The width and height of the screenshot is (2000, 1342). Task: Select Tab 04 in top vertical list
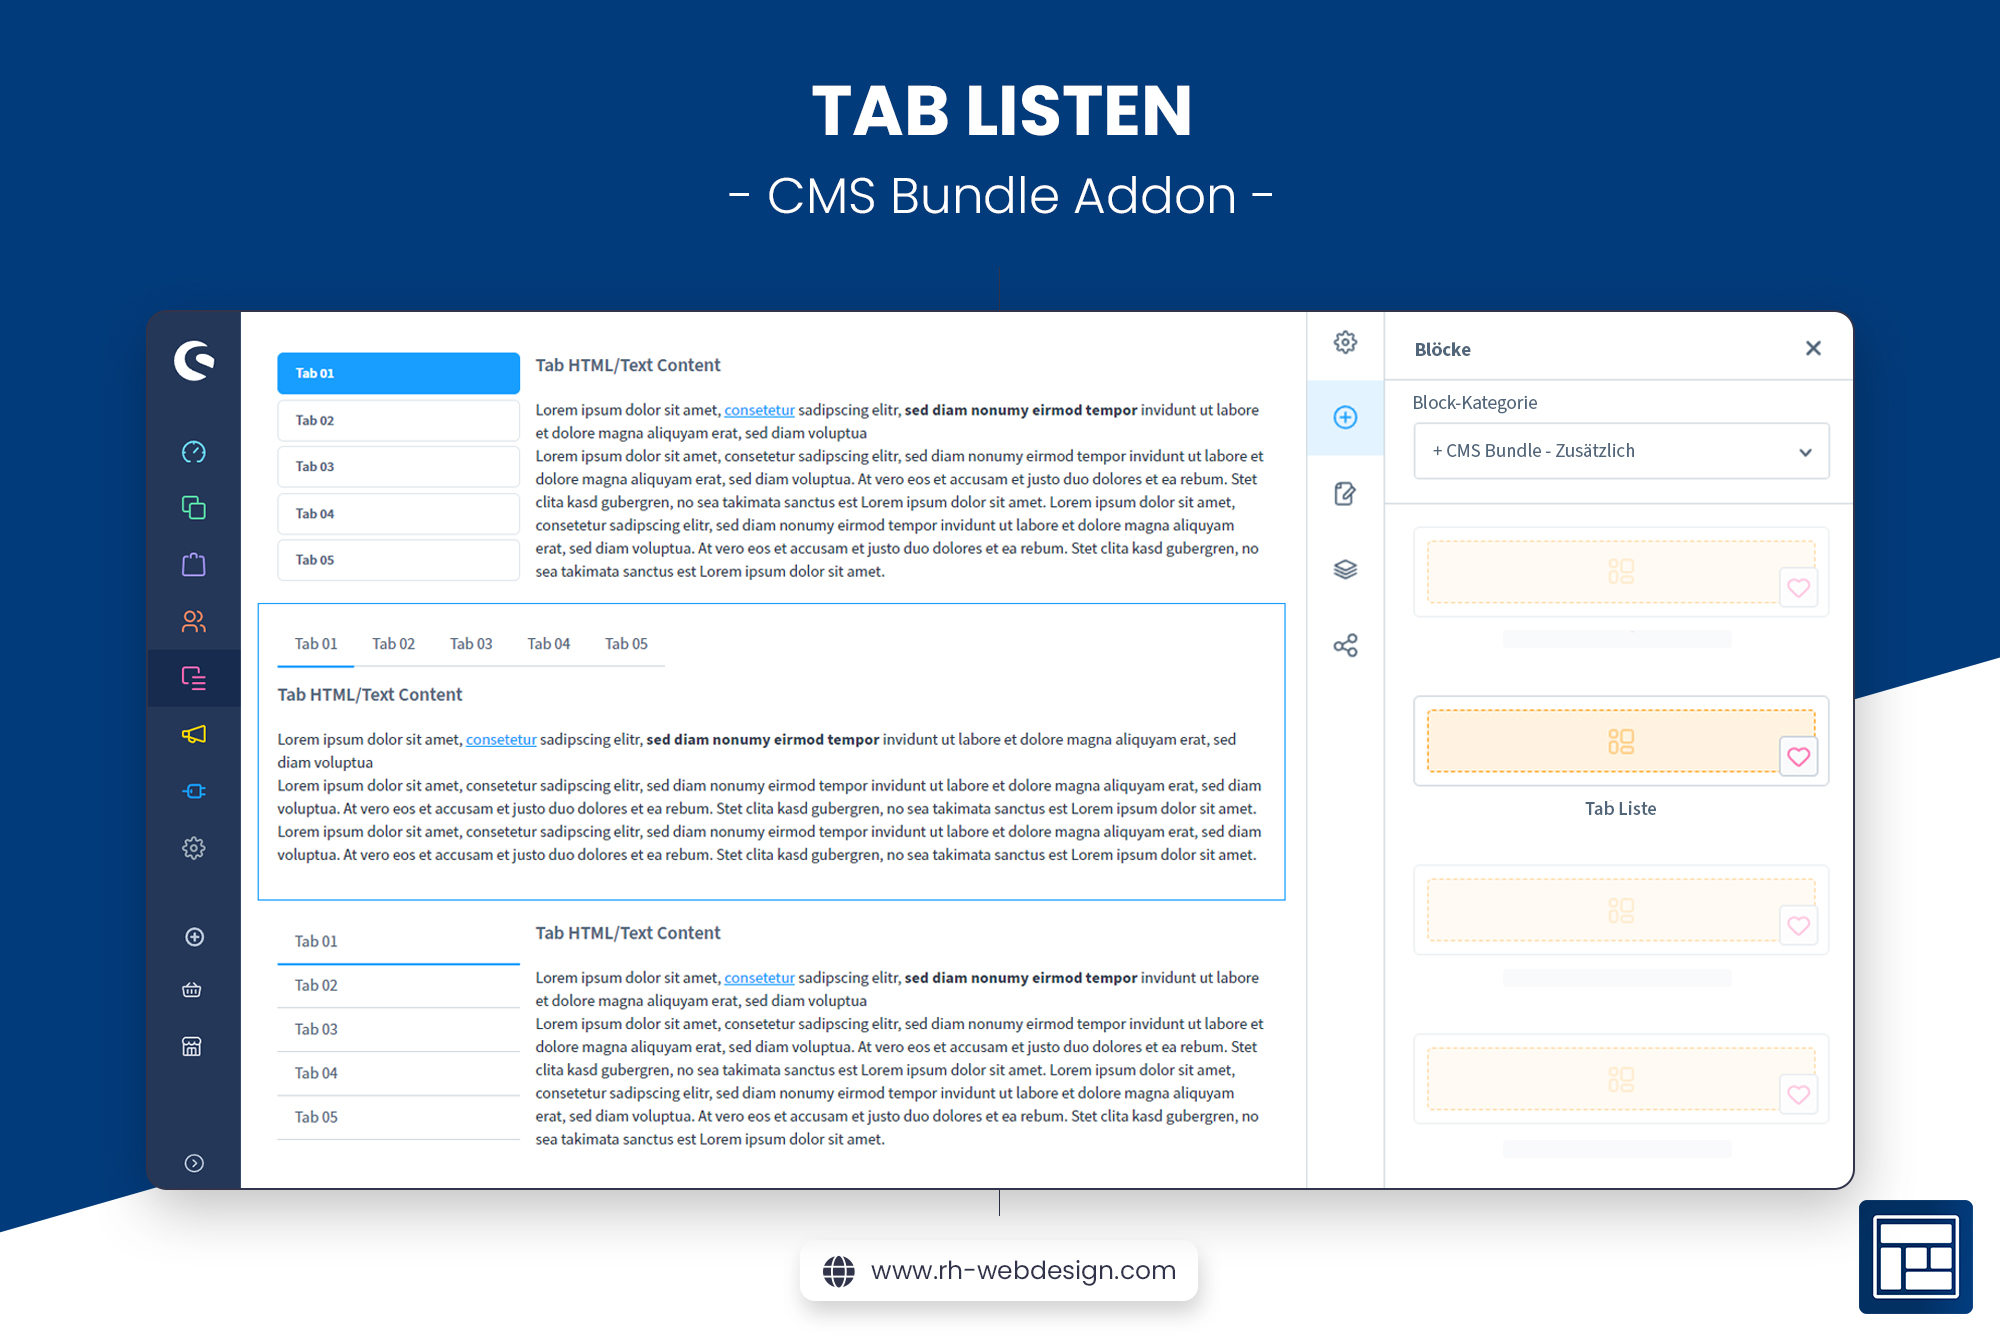(398, 513)
